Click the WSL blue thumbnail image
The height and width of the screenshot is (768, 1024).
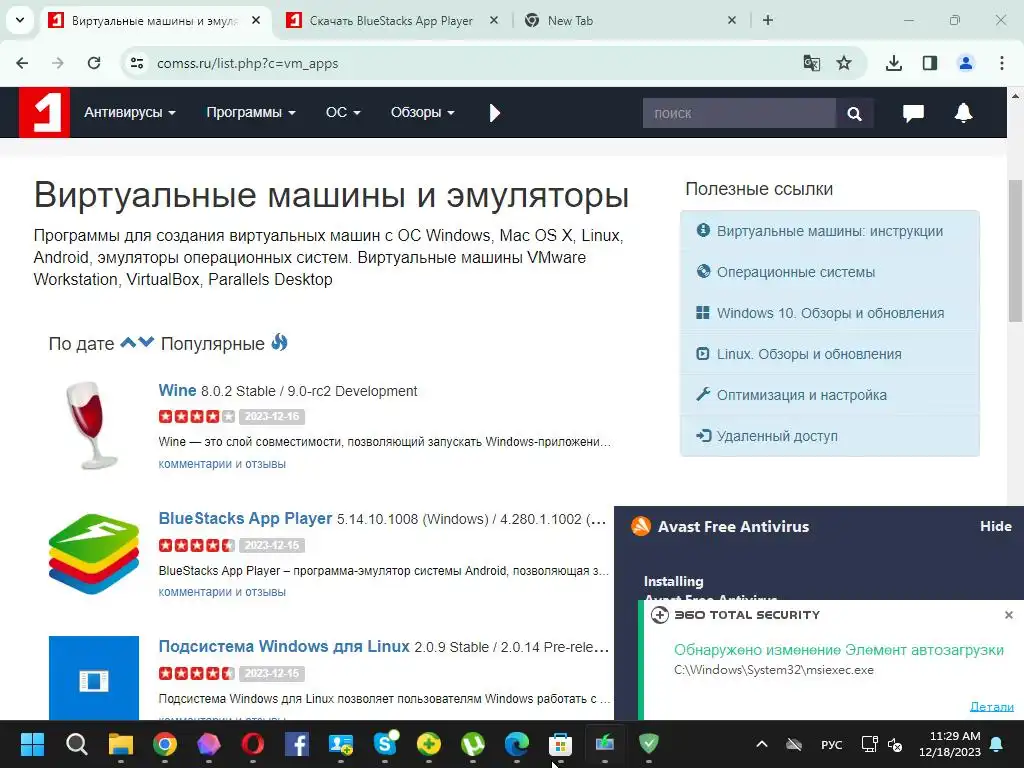[x=93, y=678]
